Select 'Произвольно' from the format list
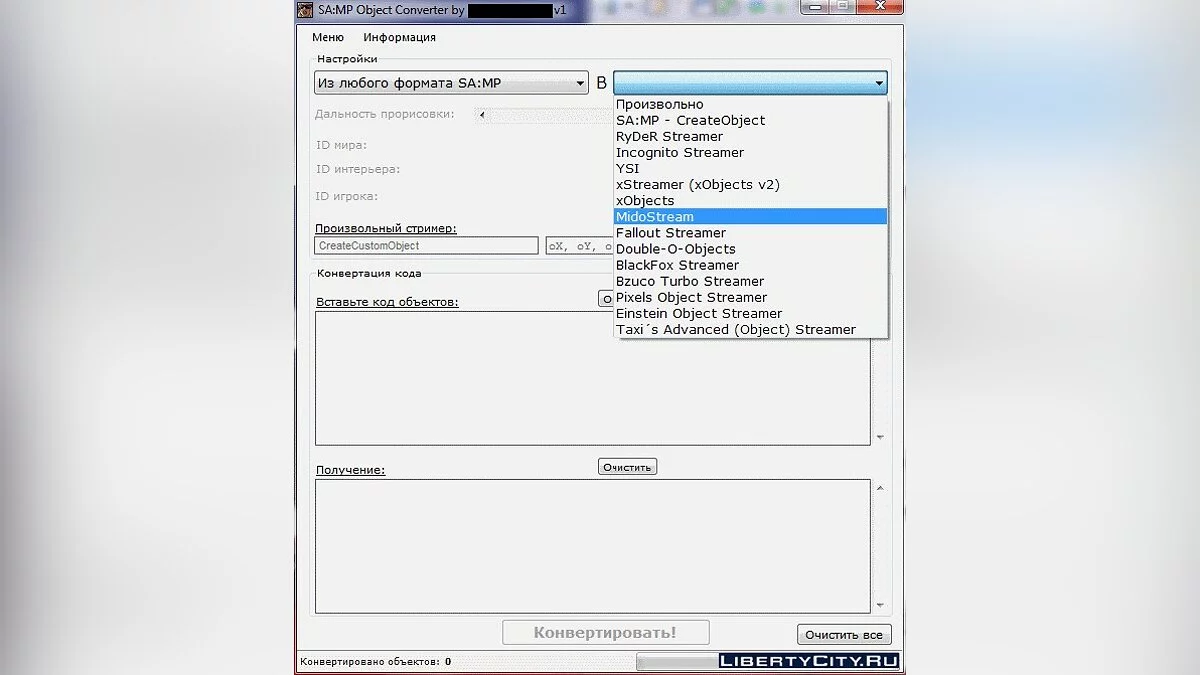Image resolution: width=1200 pixels, height=675 pixels. 659,104
